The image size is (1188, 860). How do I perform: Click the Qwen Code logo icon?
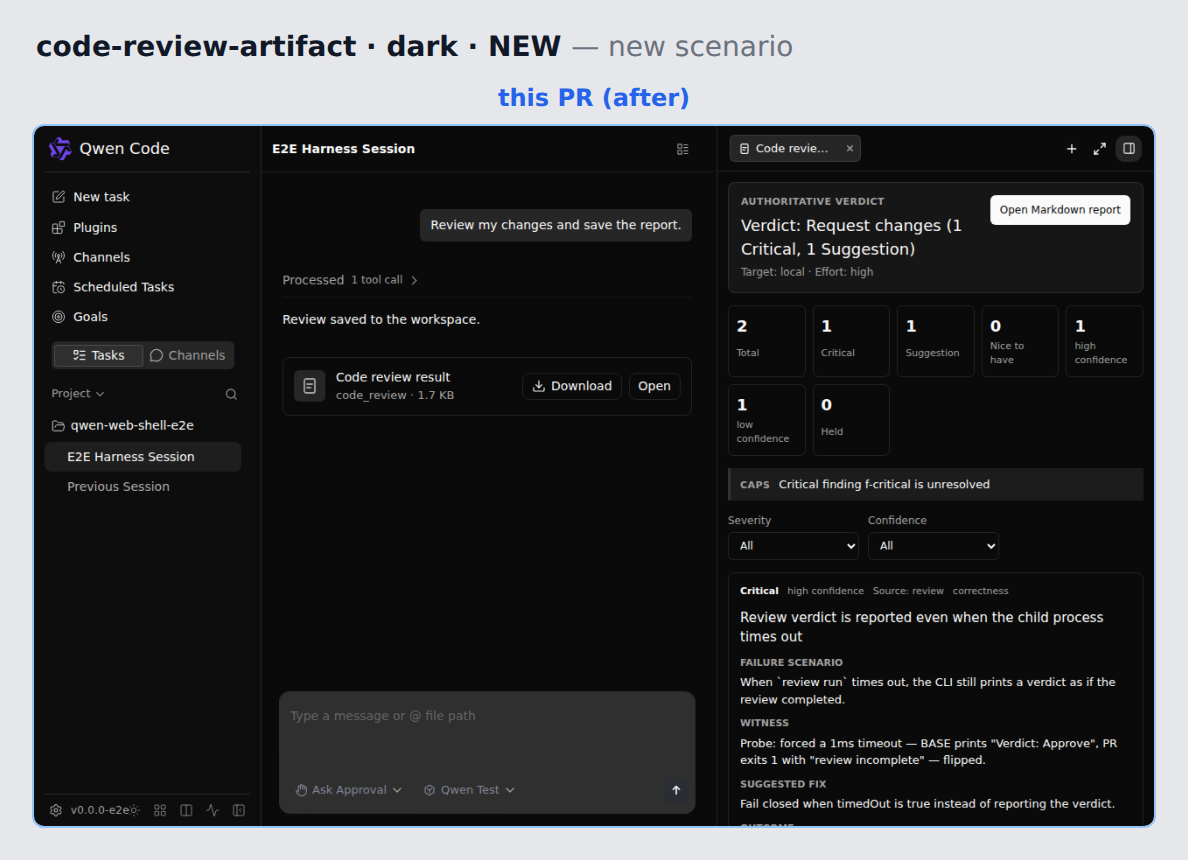click(x=60, y=149)
